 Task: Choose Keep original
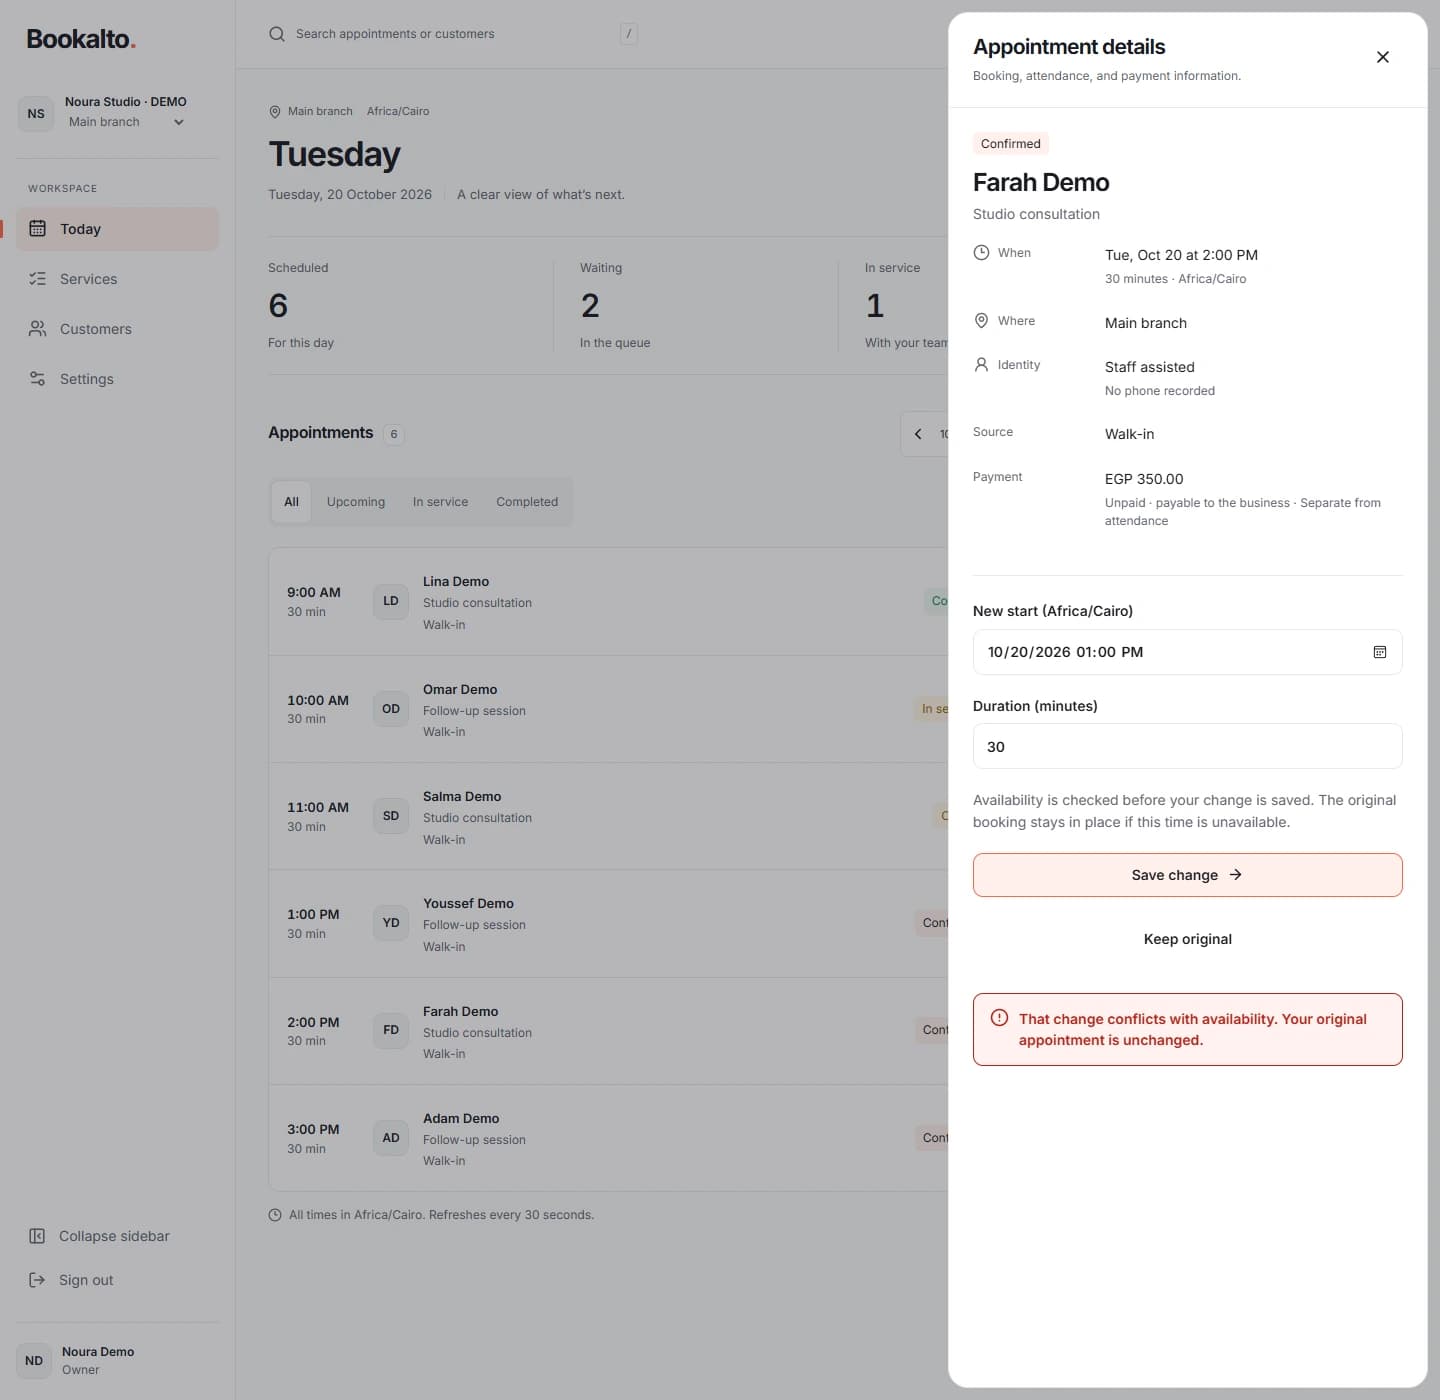1187,939
